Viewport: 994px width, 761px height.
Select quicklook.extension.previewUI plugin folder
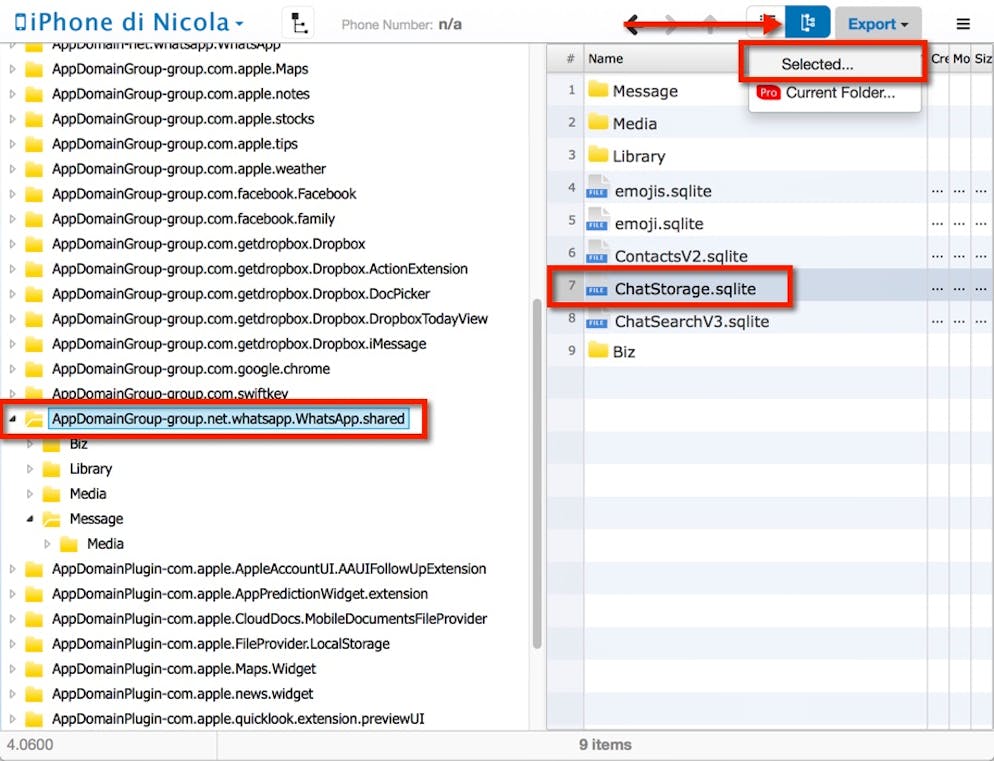(238, 719)
